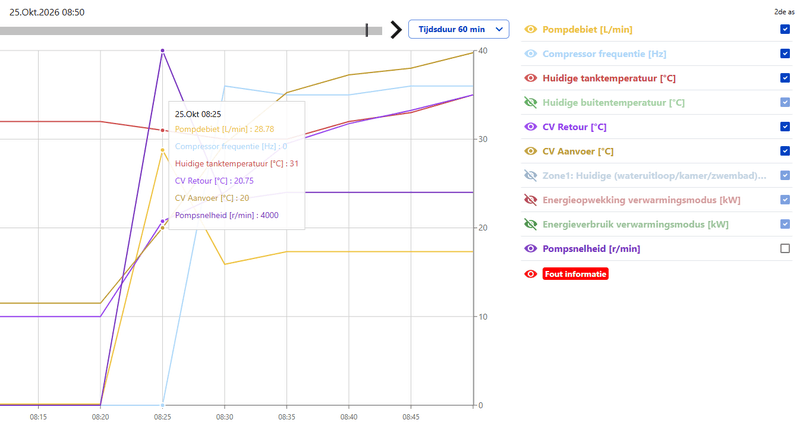Click the 25.Okt.2026 08:50 date text
Viewport: 800px width, 429px height.
(x=47, y=12)
